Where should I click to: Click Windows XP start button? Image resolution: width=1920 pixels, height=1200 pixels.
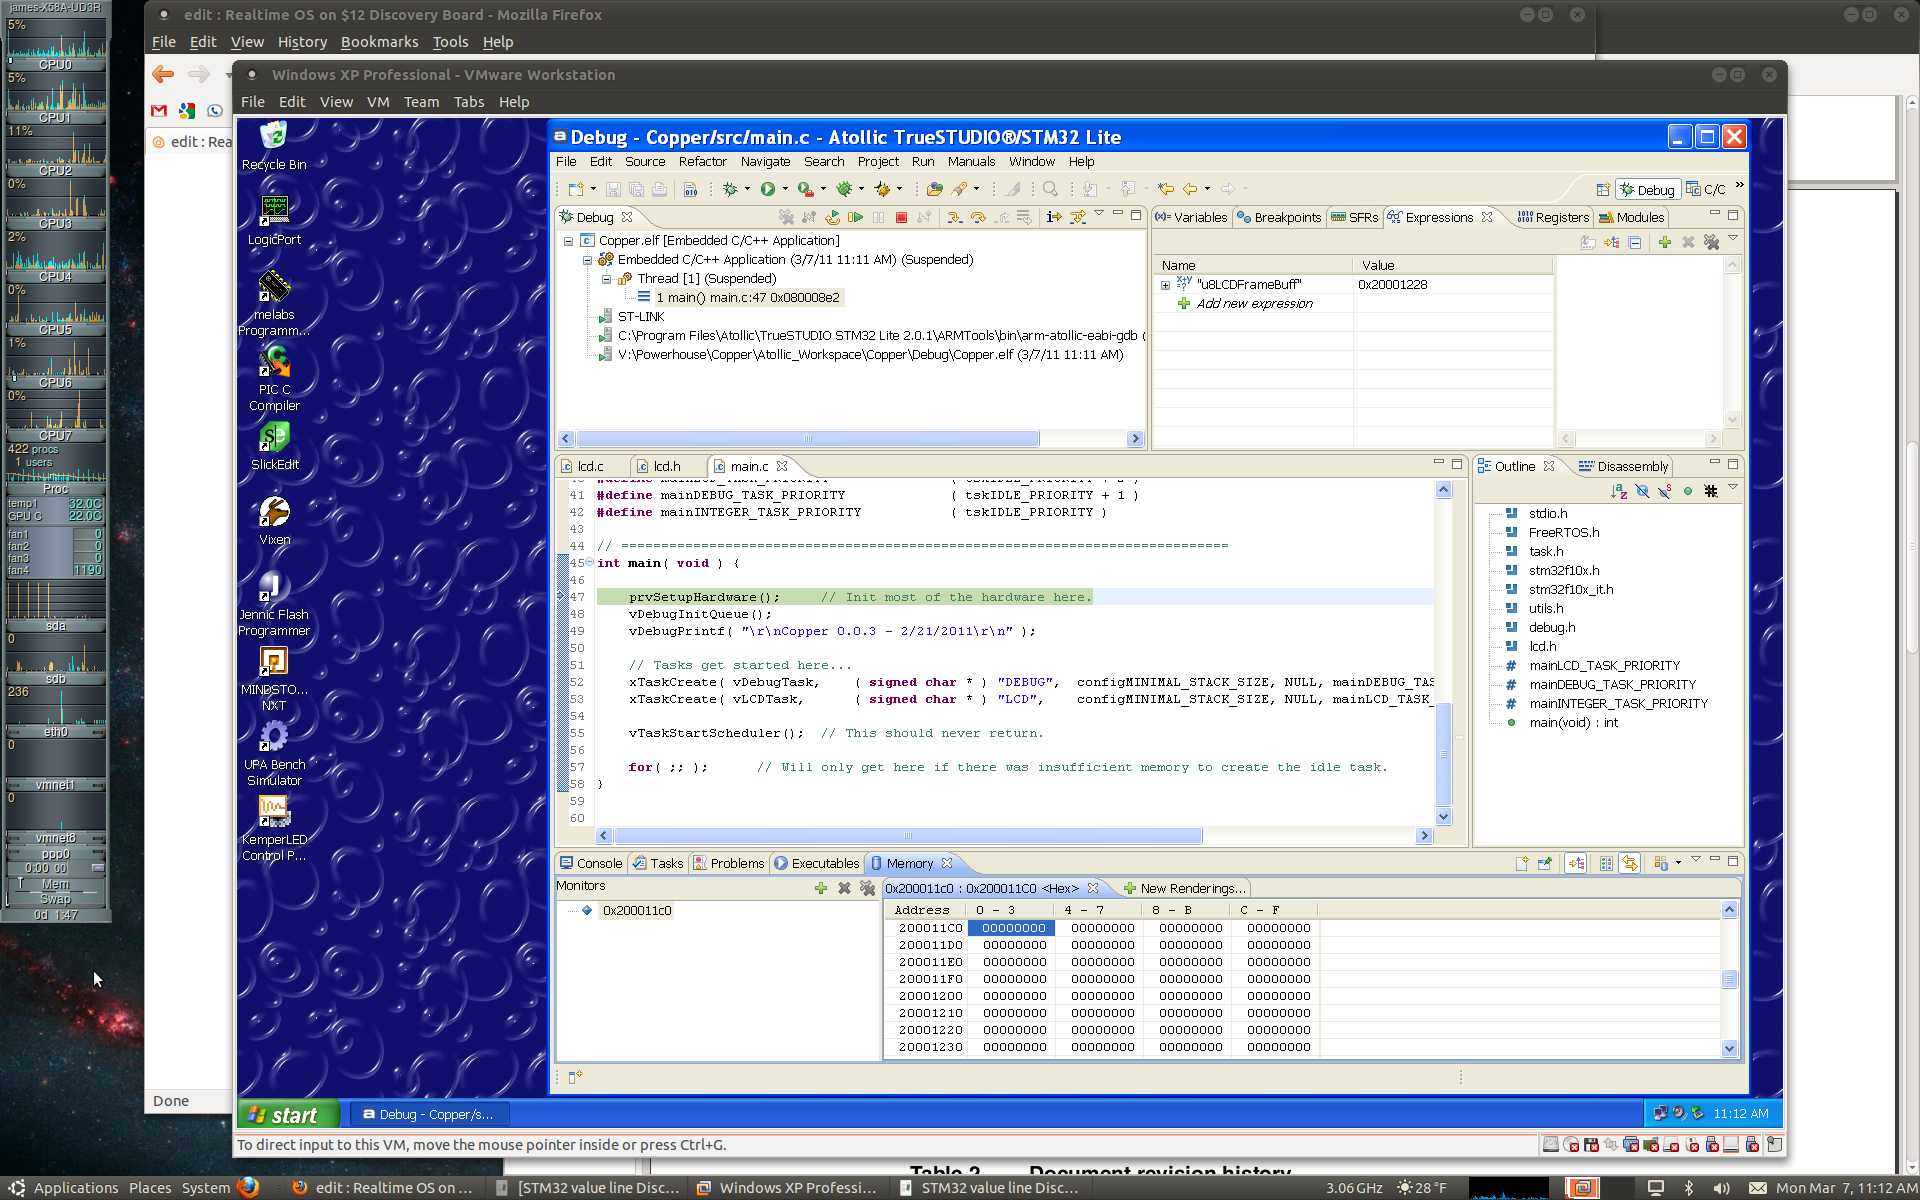(x=288, y=1114)
